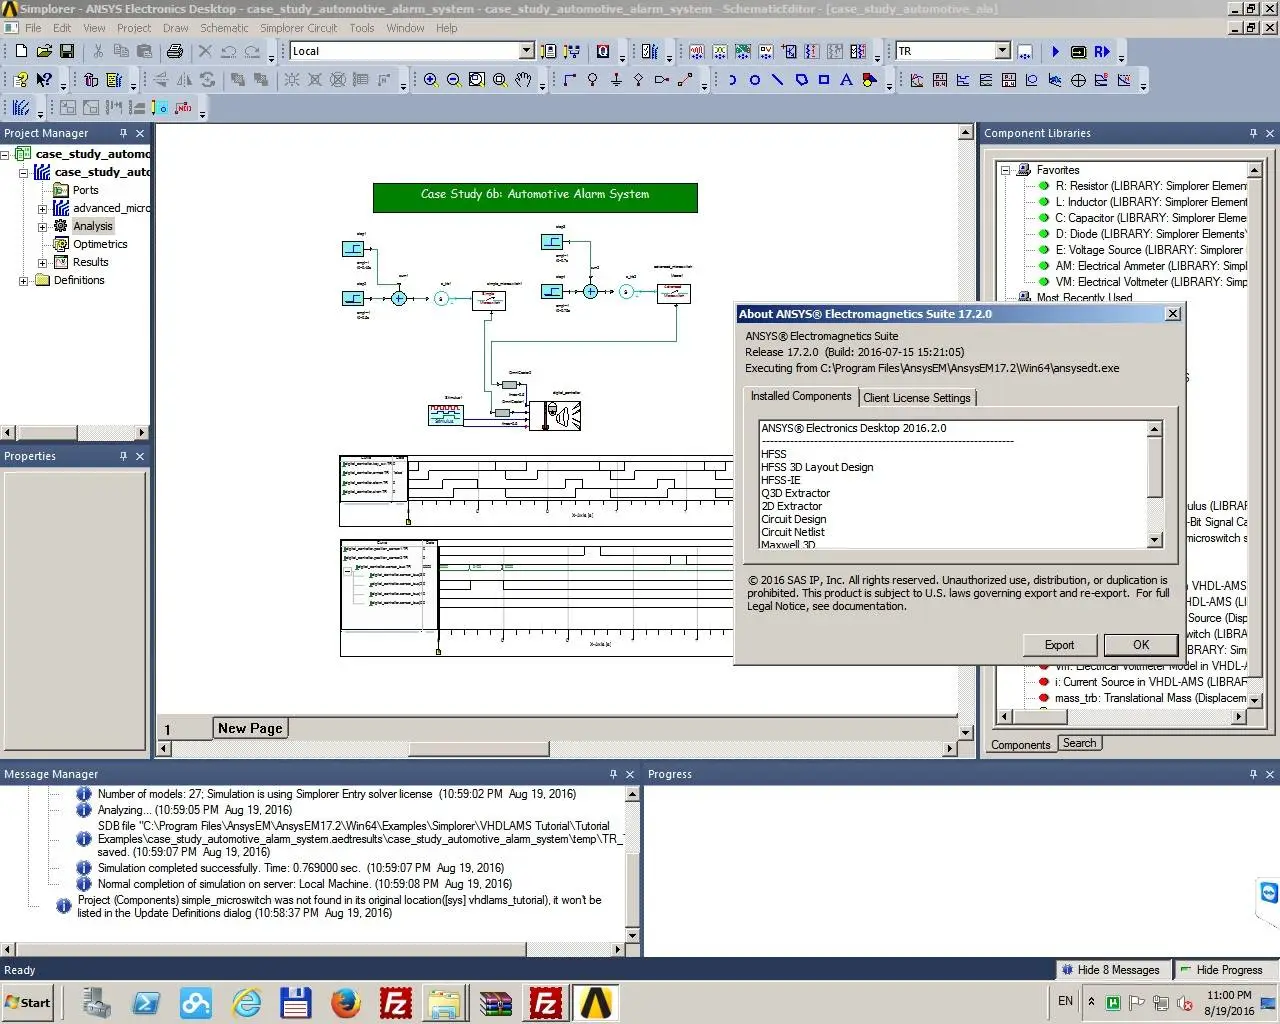This screenshot has height=1024, width=1280.
Task: Click the Export button in About dialog
Action: [1059, 645]
